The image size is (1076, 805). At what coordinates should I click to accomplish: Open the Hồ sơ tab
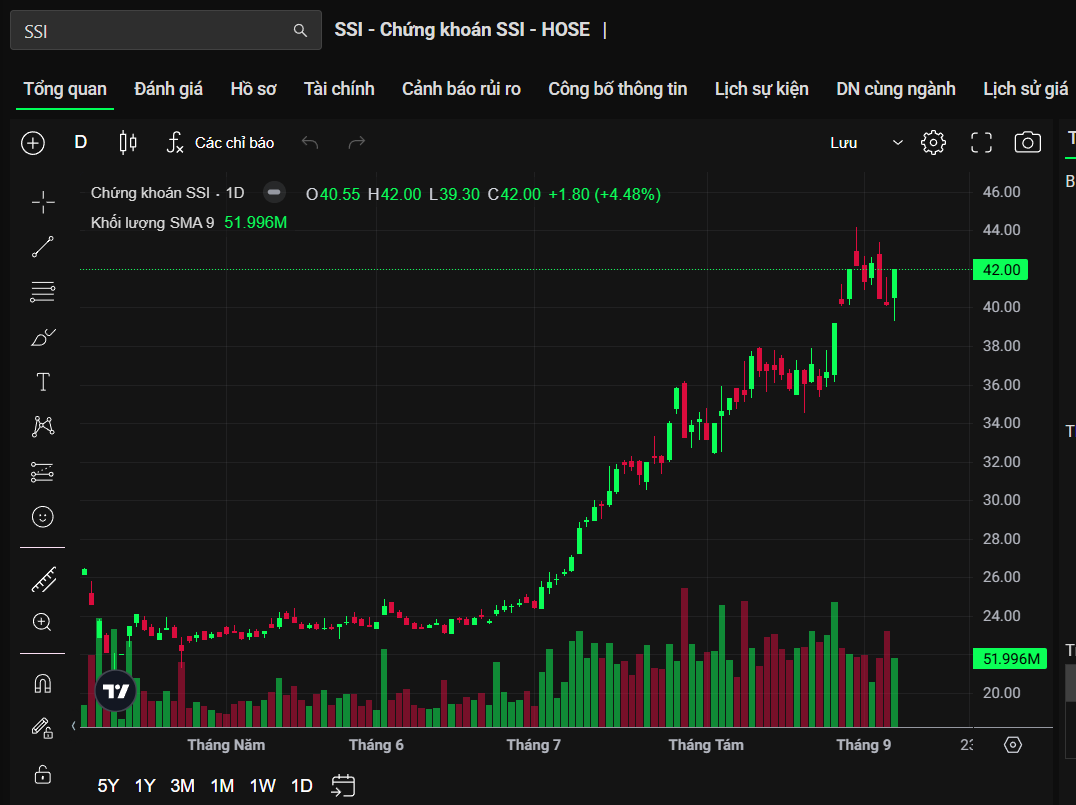pyautogui.click(x=253, y=89)
